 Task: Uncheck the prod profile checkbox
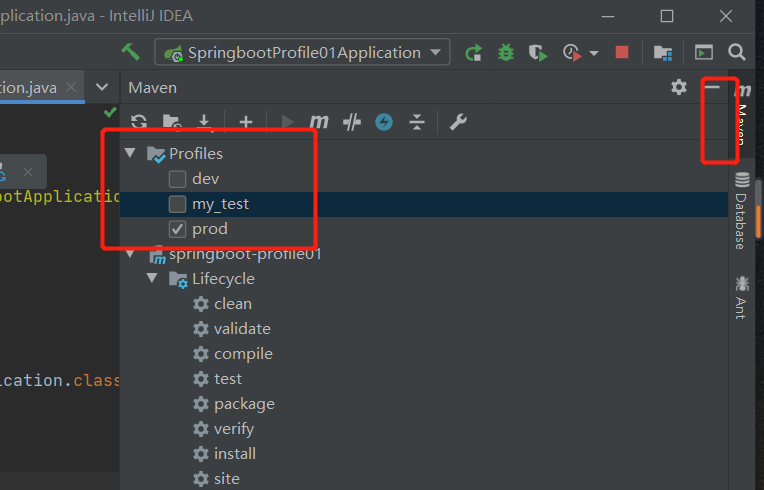pyautogui.click(x=177, y=229)
